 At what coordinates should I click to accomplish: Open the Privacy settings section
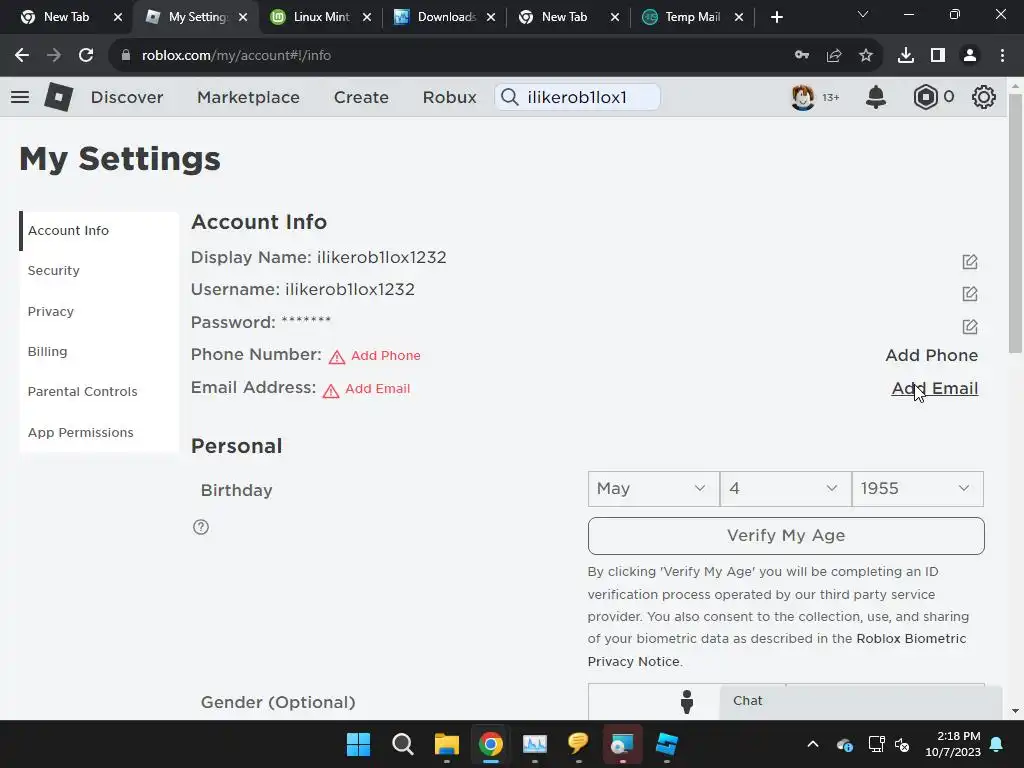point(99,312)
